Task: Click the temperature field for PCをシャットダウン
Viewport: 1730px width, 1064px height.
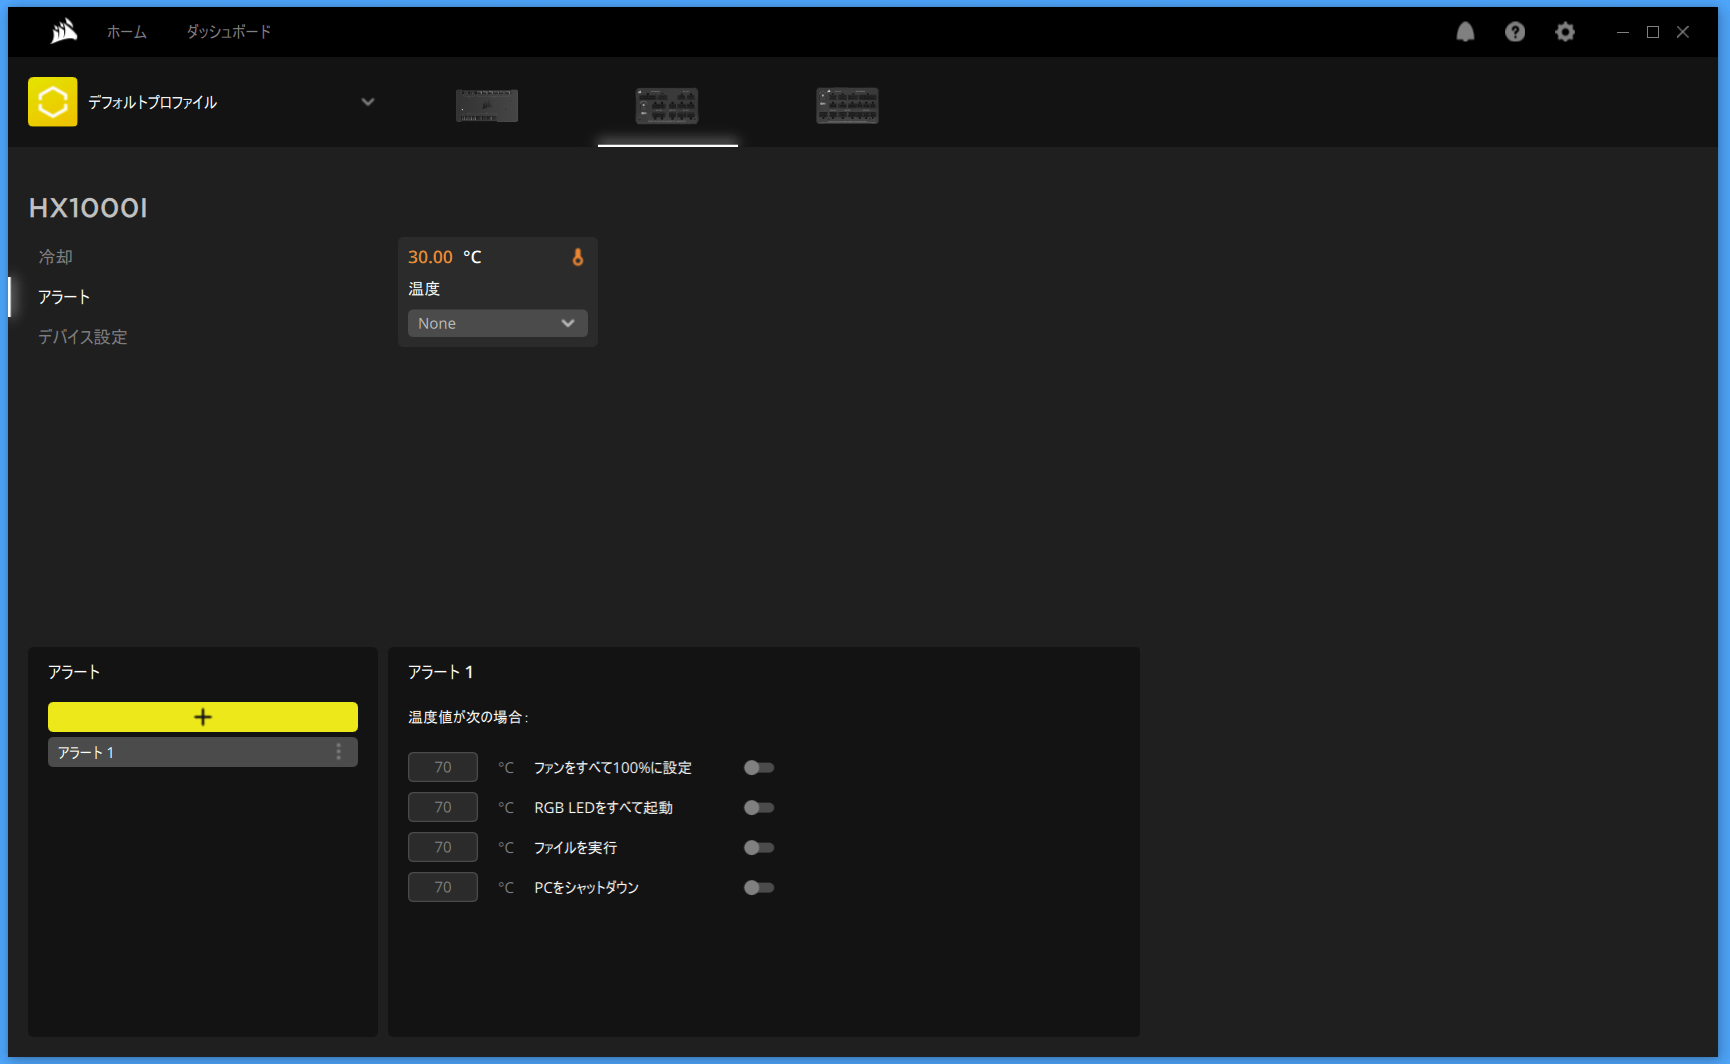Action: coord(443,887)
